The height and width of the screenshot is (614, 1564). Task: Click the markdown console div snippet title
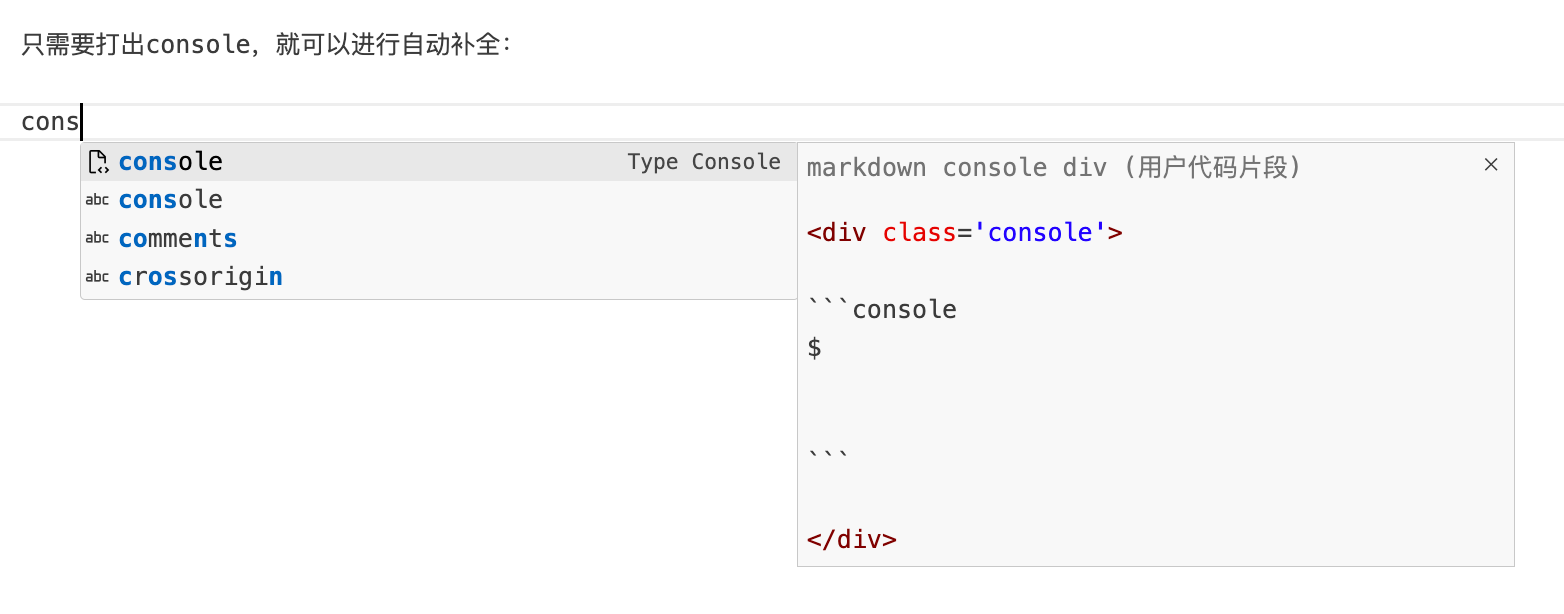pos(1054,167)
